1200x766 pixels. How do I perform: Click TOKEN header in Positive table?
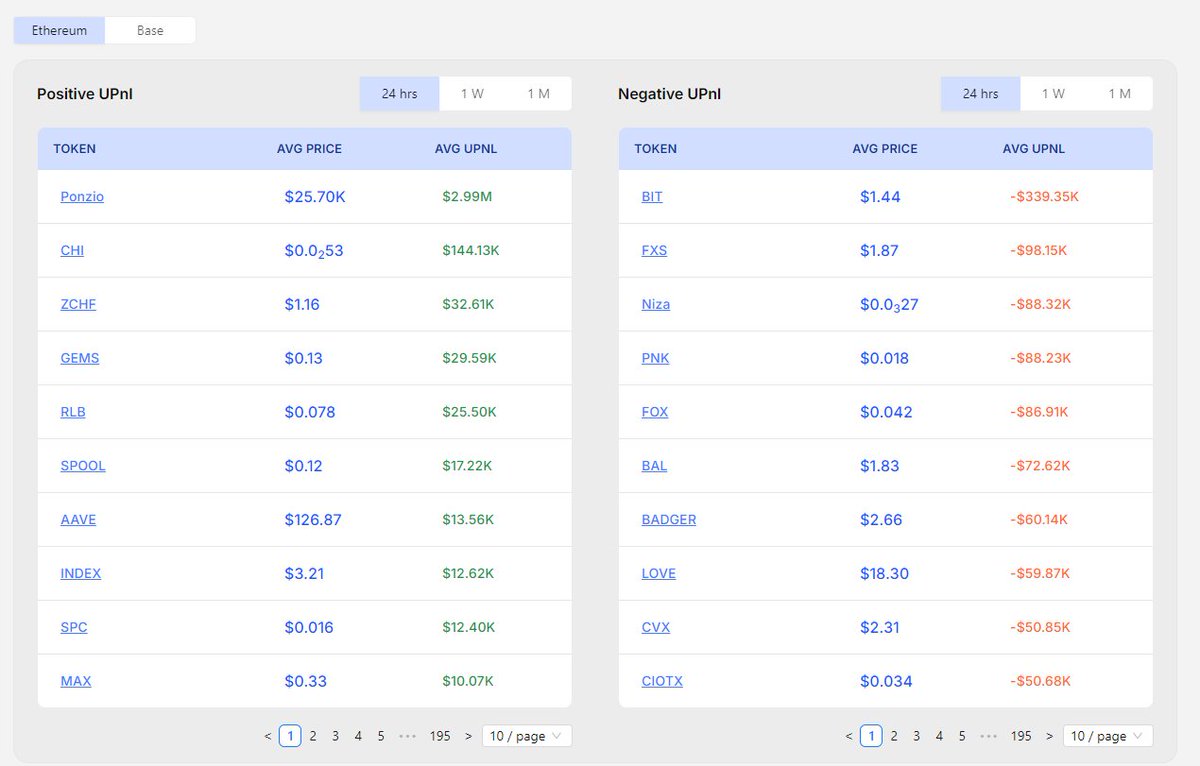[x=75, y=149]
